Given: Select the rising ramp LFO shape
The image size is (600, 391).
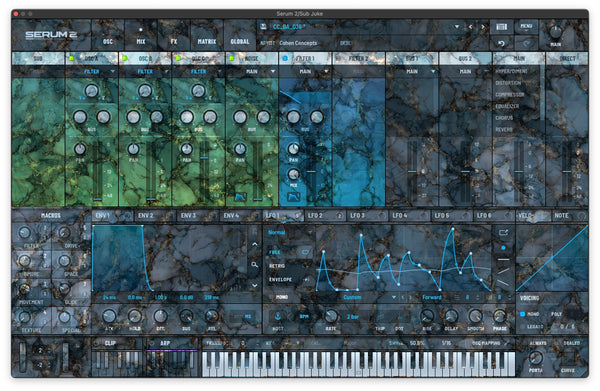Looking at the screenshot, I should point(503,271).
